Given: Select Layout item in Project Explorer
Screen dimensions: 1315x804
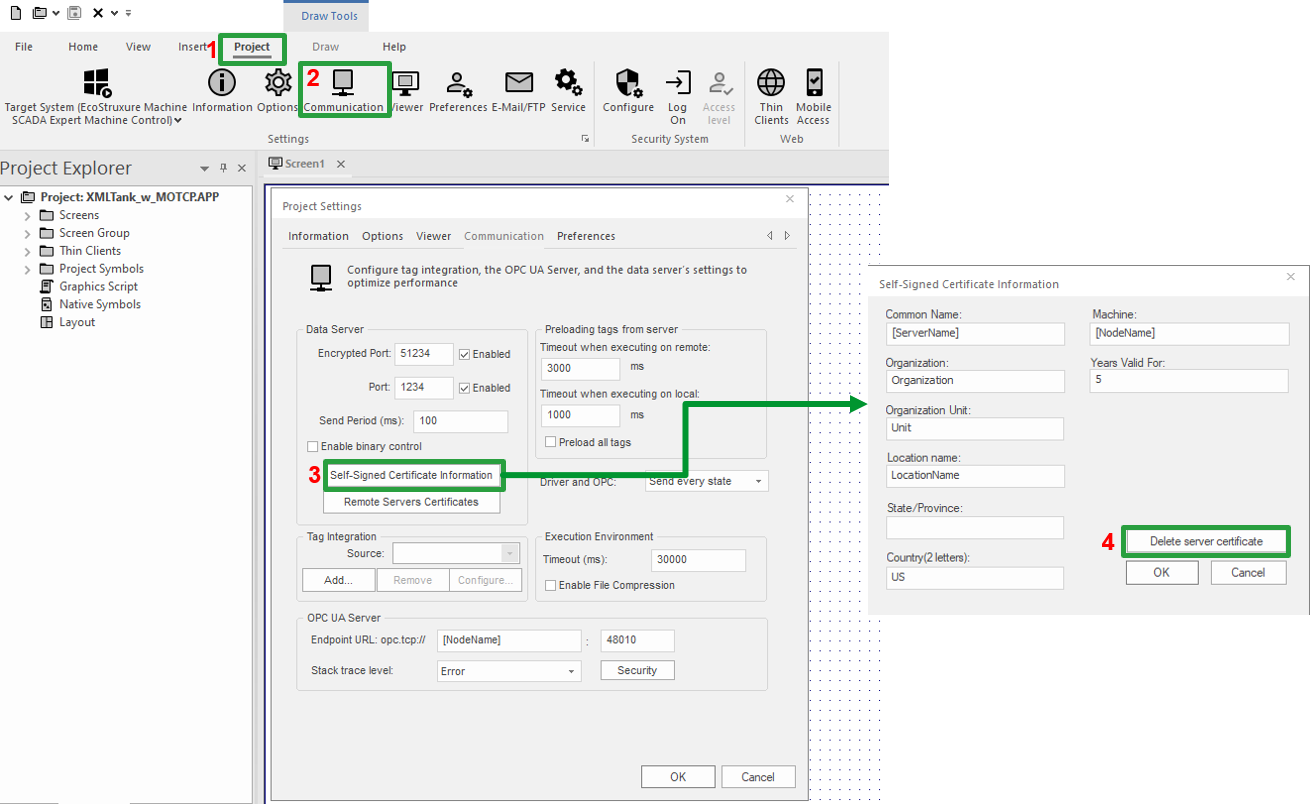Looking at the screenshot, I should 76,323.
